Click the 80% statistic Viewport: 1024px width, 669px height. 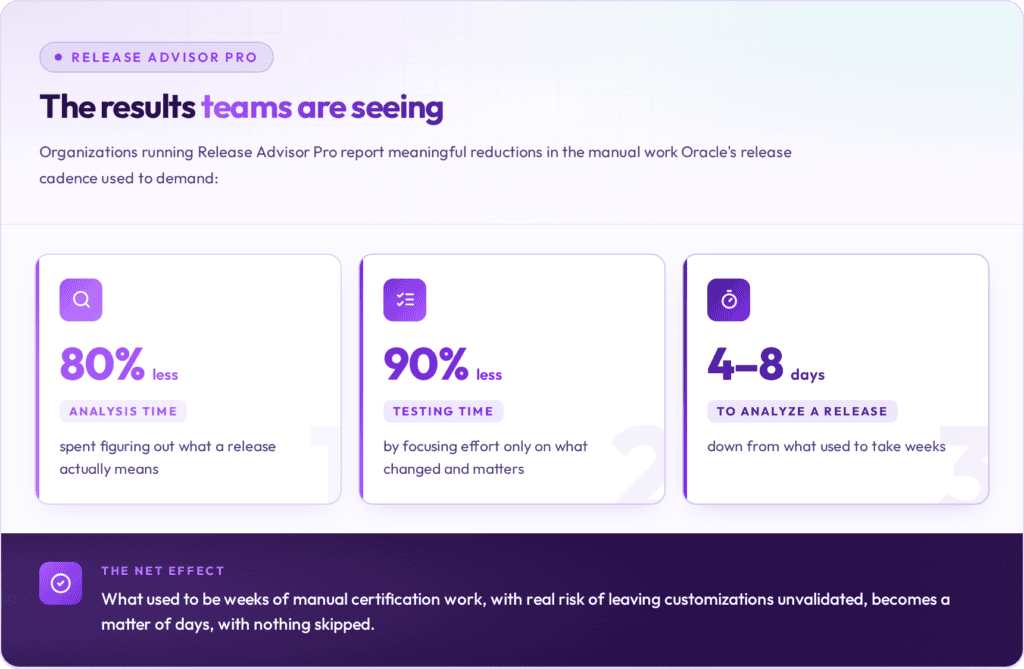[x=102, y=364]
